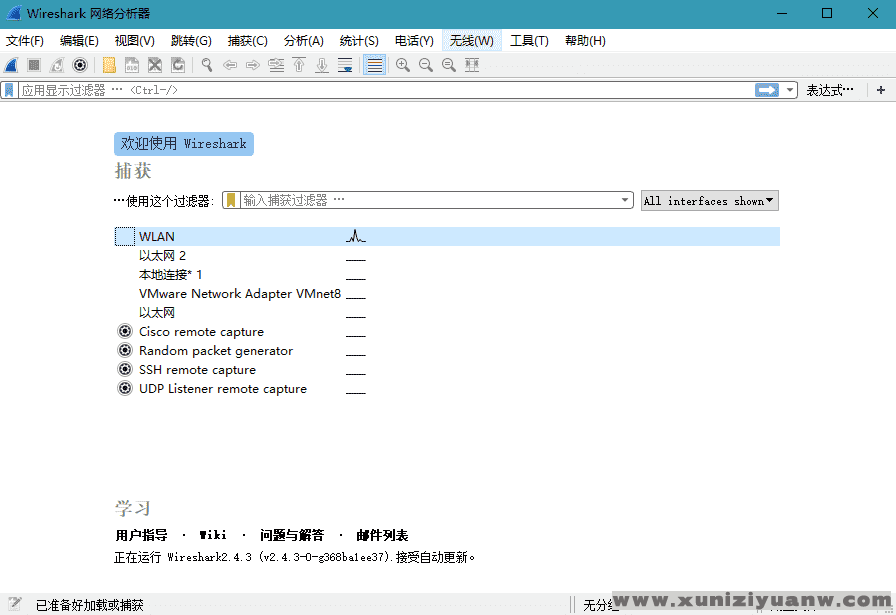
Task: Select the WLAN interface in the list
Action: pyautogui.click(x=157, y=237)
